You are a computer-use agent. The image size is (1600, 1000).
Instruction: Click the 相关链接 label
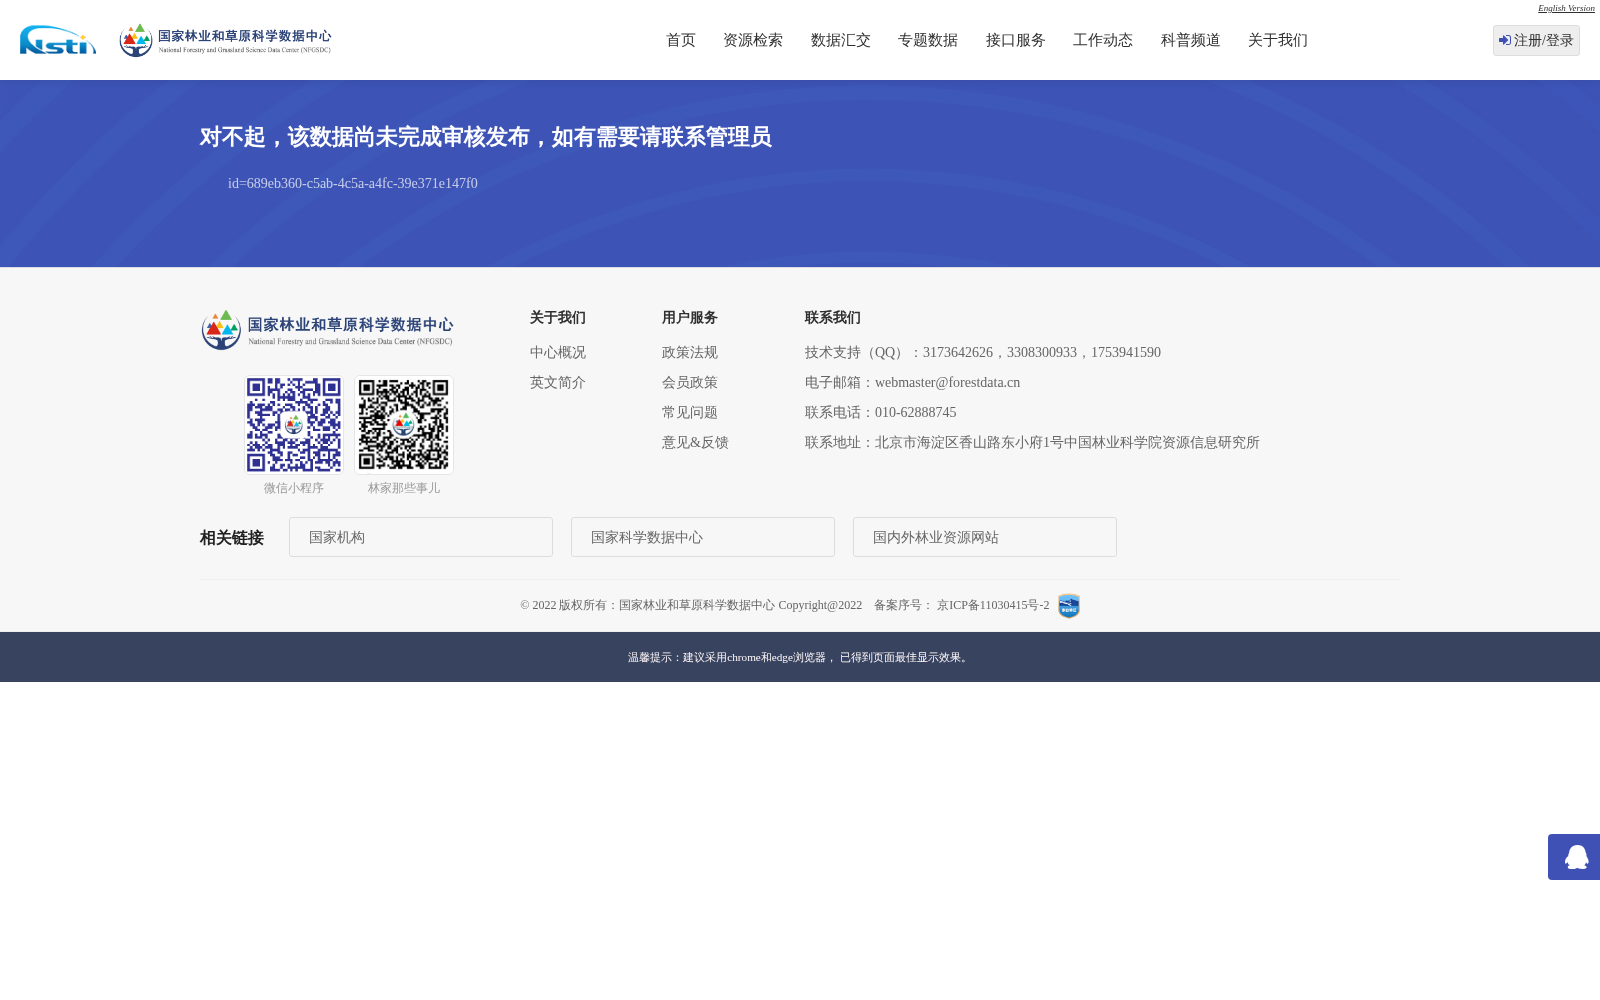click(232, 538)
